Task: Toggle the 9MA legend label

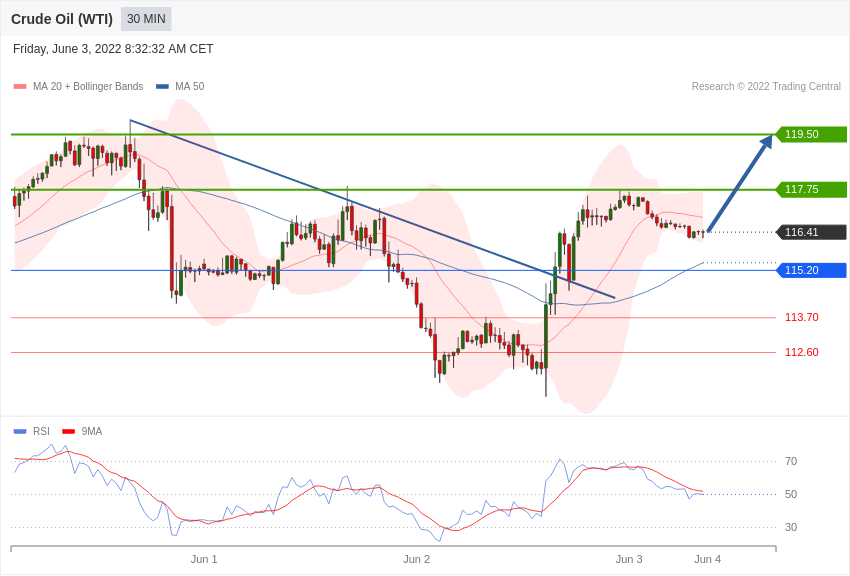Action: tap(92, 432)
